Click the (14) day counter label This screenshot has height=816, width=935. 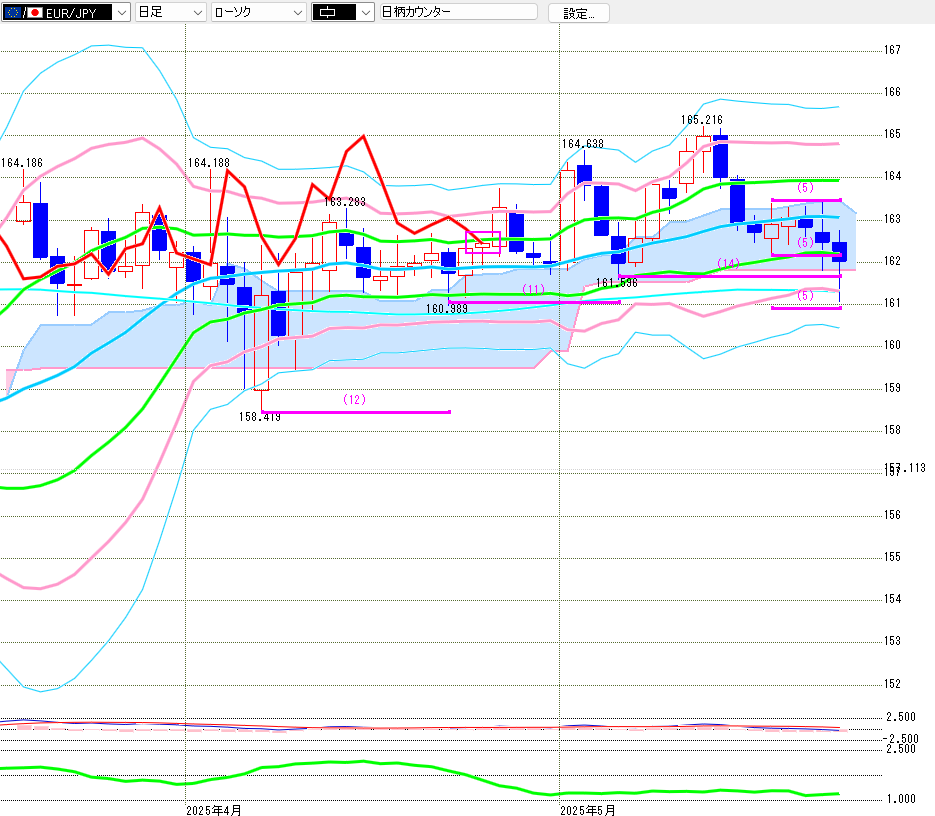[728, 264]
